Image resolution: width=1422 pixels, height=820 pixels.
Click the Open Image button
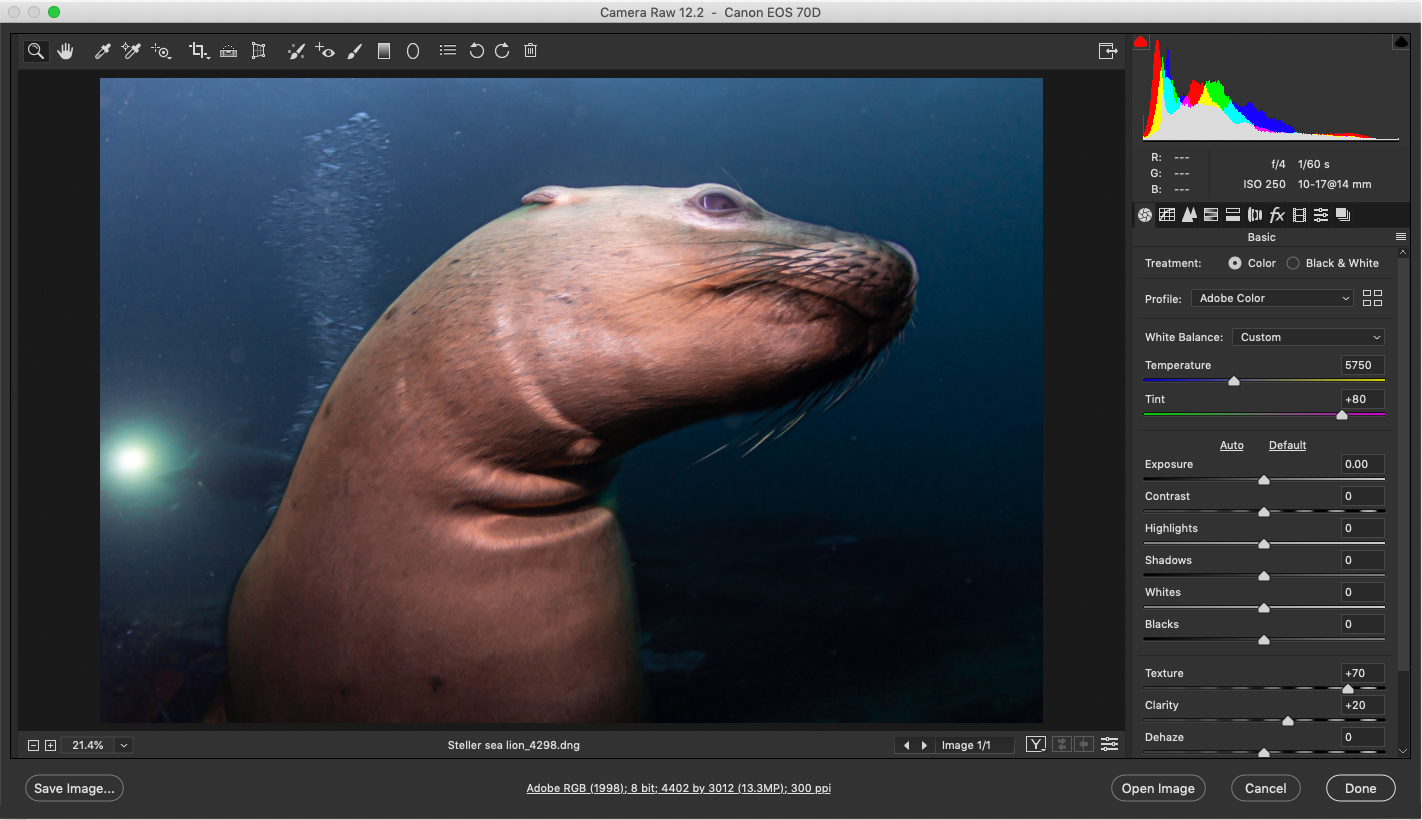(1158, 788)
